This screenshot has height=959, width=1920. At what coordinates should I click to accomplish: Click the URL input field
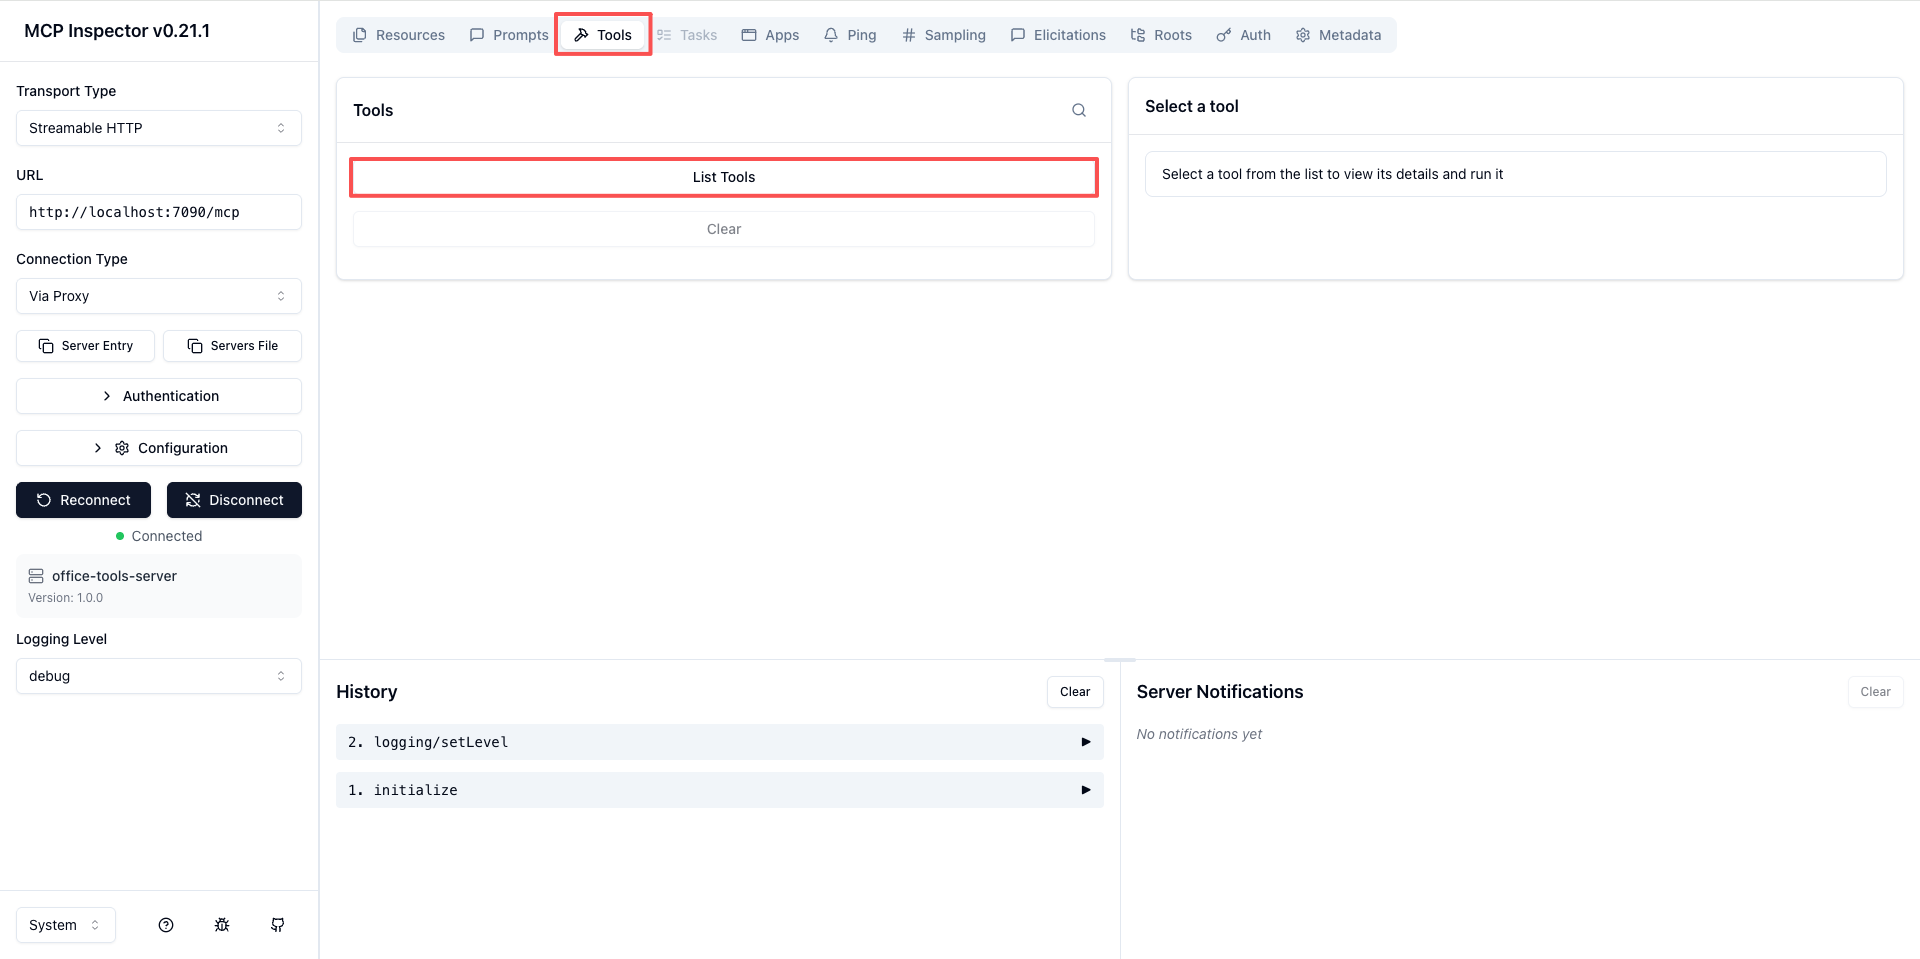[159, 212]
